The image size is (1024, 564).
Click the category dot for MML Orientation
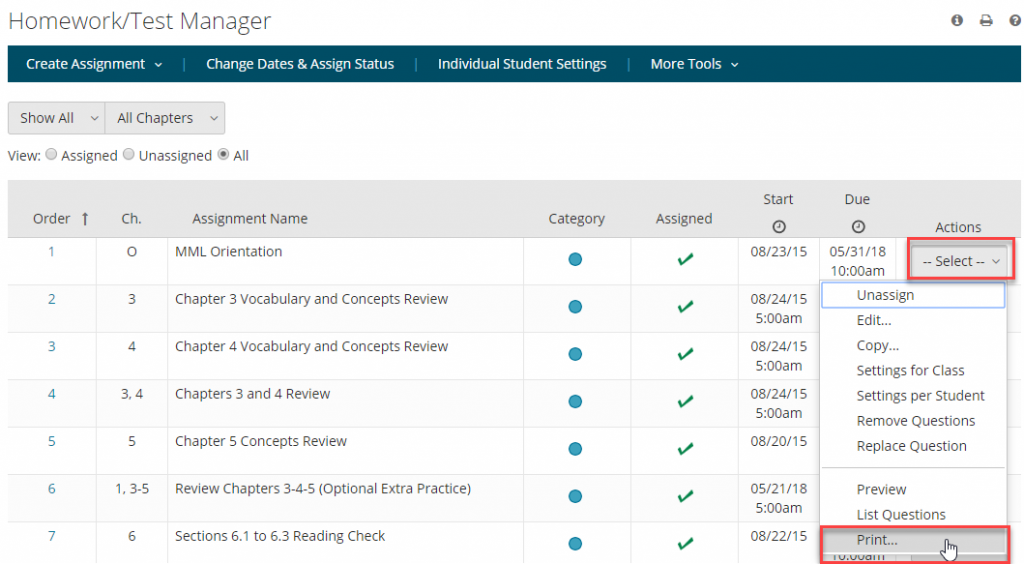[575, 260]
